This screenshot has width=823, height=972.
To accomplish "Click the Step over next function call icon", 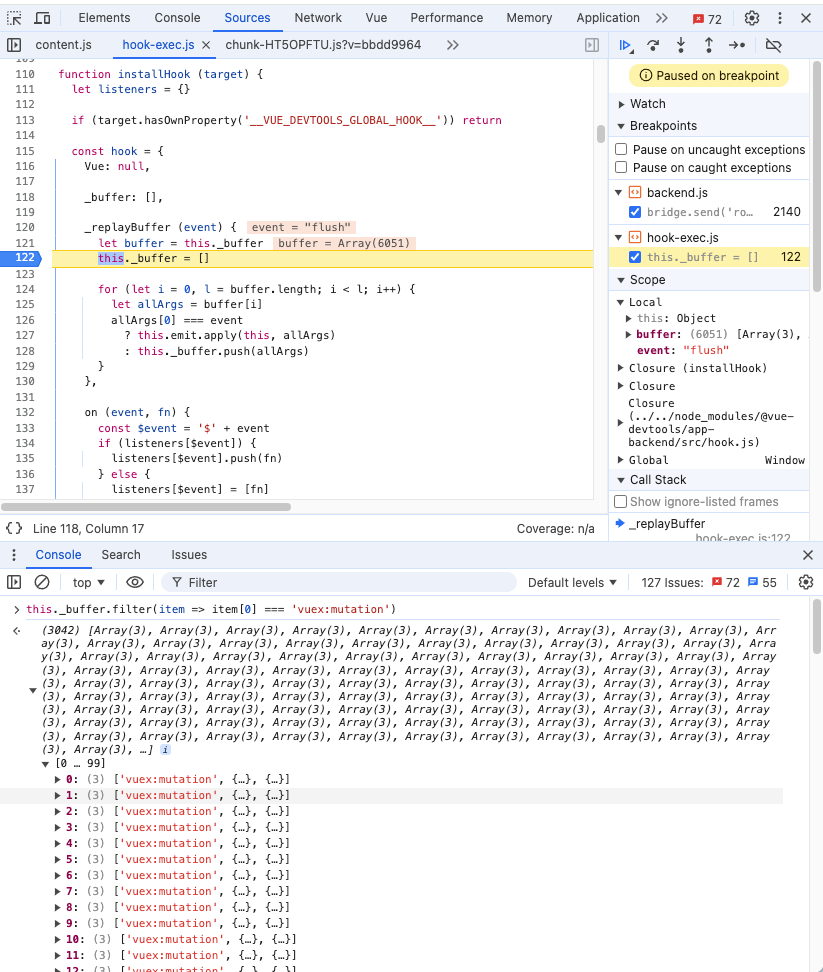I will coord(653,45).
